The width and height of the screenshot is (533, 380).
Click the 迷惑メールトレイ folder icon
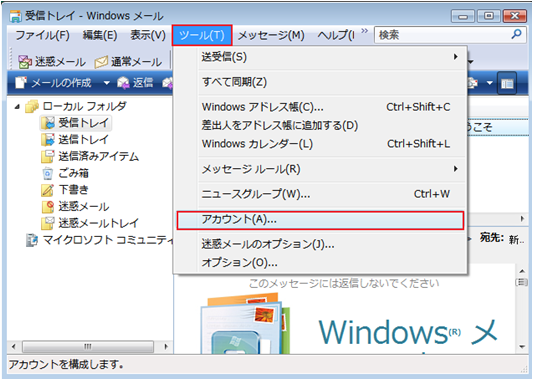[x=48, y=223]
